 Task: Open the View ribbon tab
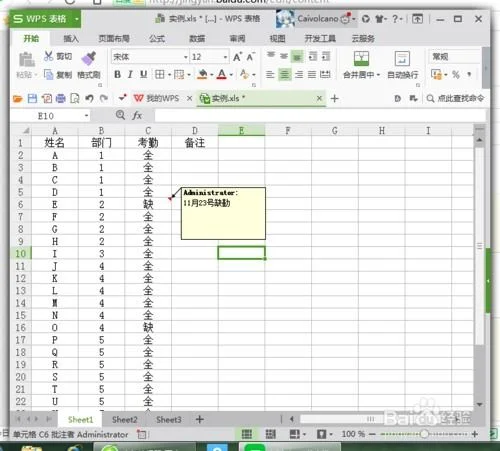click(277, 38)
